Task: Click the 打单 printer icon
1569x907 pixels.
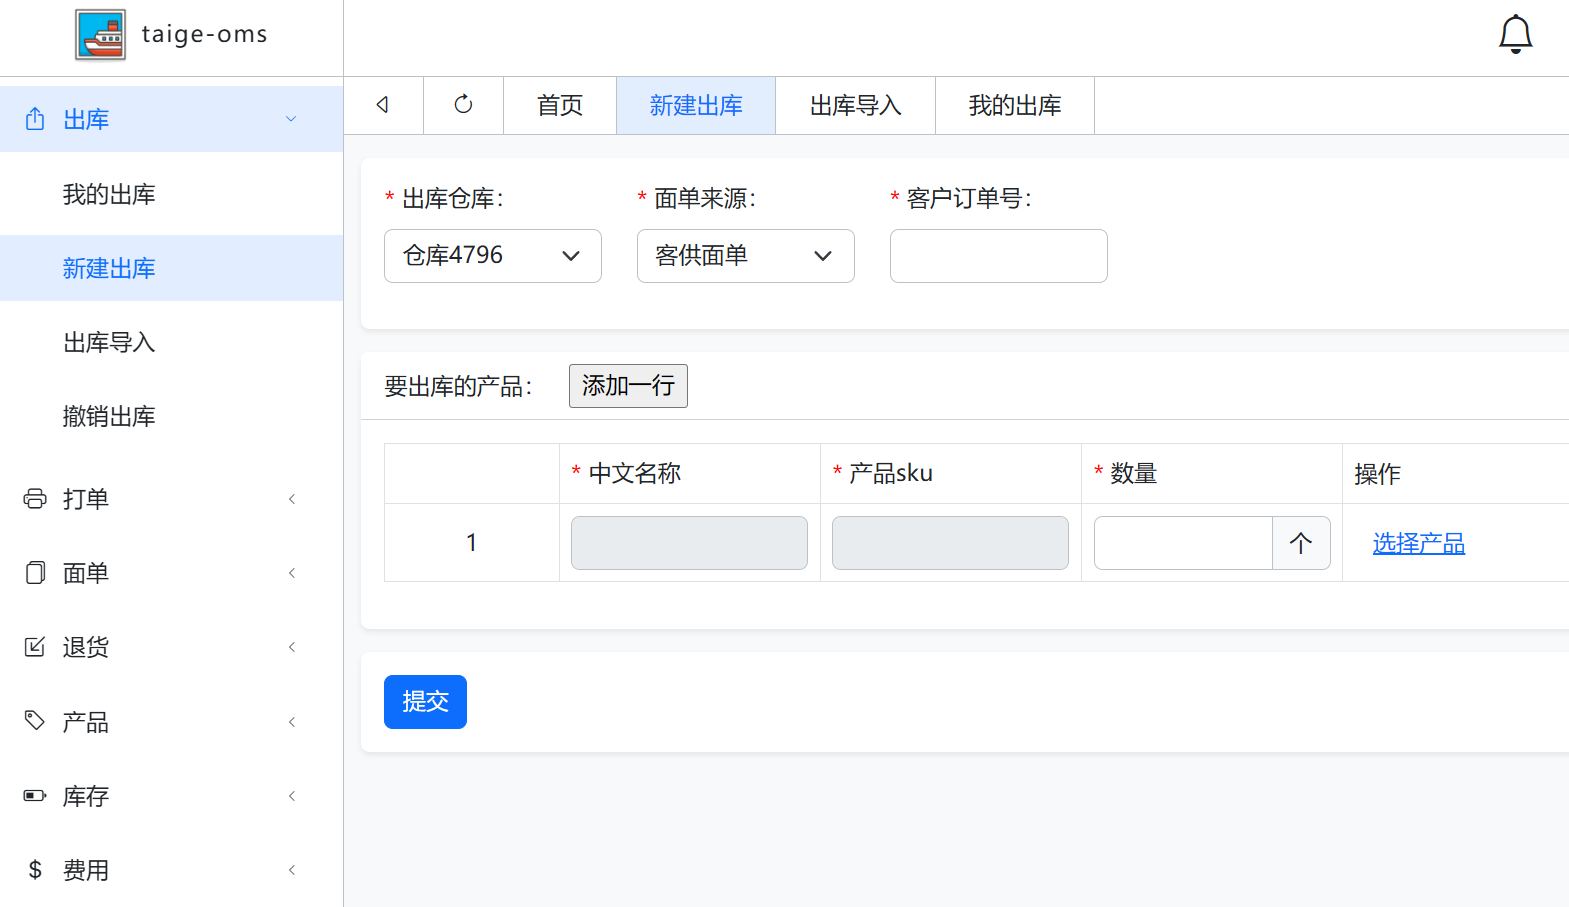Action: pos(35,498)
